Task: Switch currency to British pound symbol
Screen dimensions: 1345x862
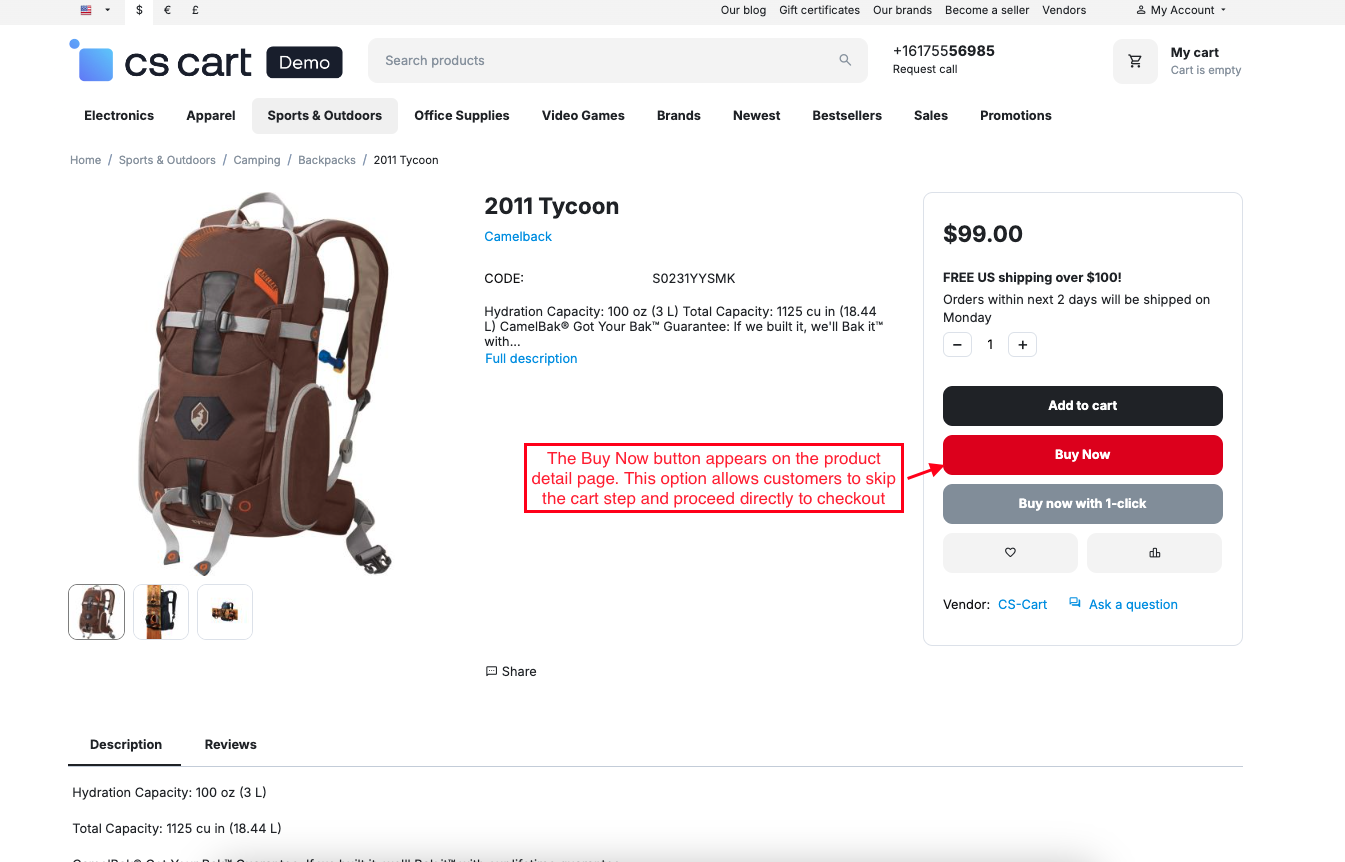Action: pos(195,10)
